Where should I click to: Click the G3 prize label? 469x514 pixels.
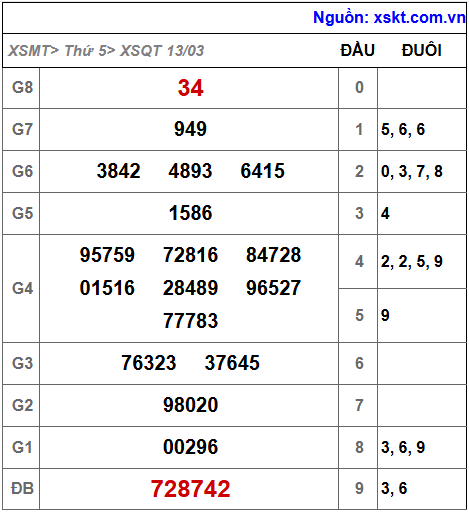pos(22,363)
